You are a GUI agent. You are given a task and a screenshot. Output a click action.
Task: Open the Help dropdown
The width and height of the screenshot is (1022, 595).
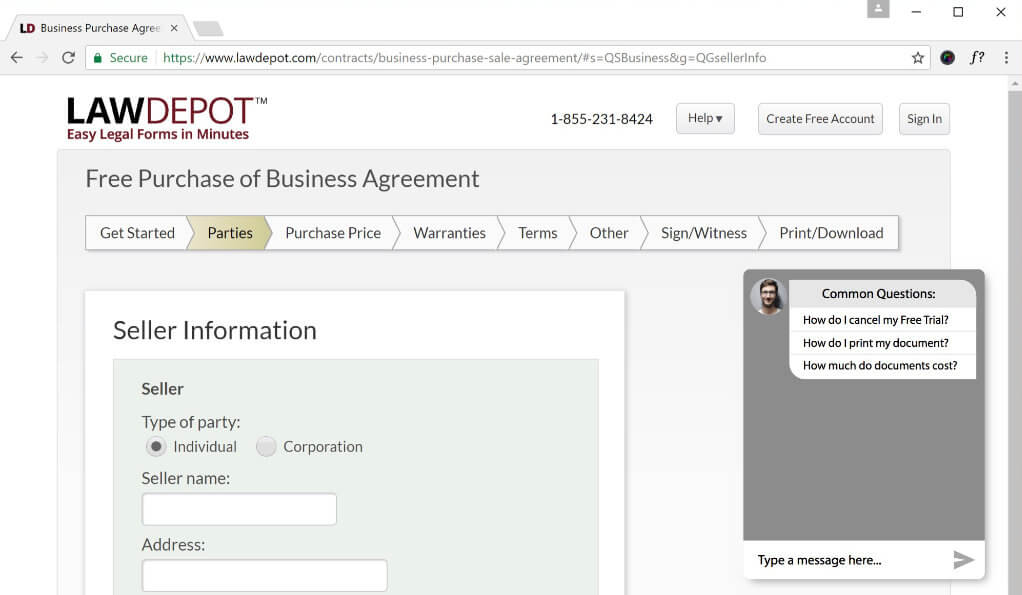click(x=705, y=118)
